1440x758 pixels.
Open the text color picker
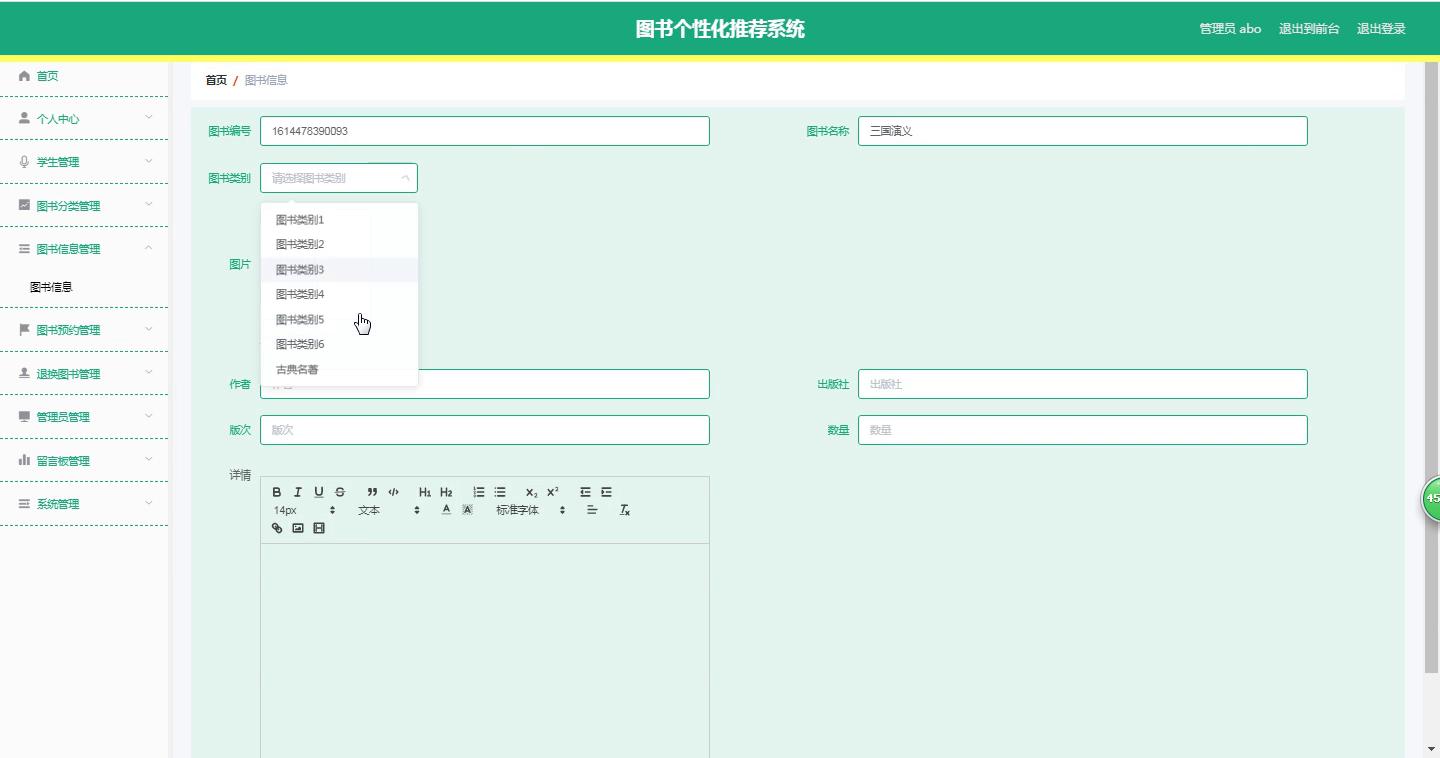click(x=446, y=510)
